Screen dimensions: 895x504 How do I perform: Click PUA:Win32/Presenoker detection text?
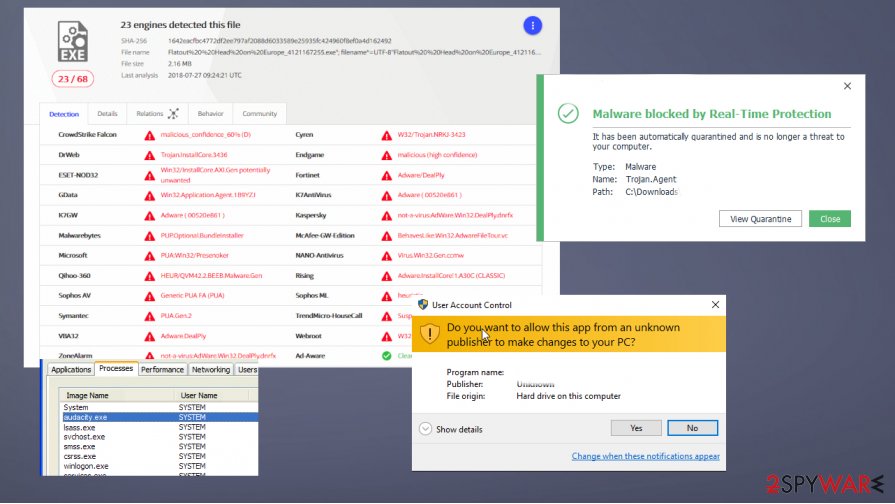point(194,256)
